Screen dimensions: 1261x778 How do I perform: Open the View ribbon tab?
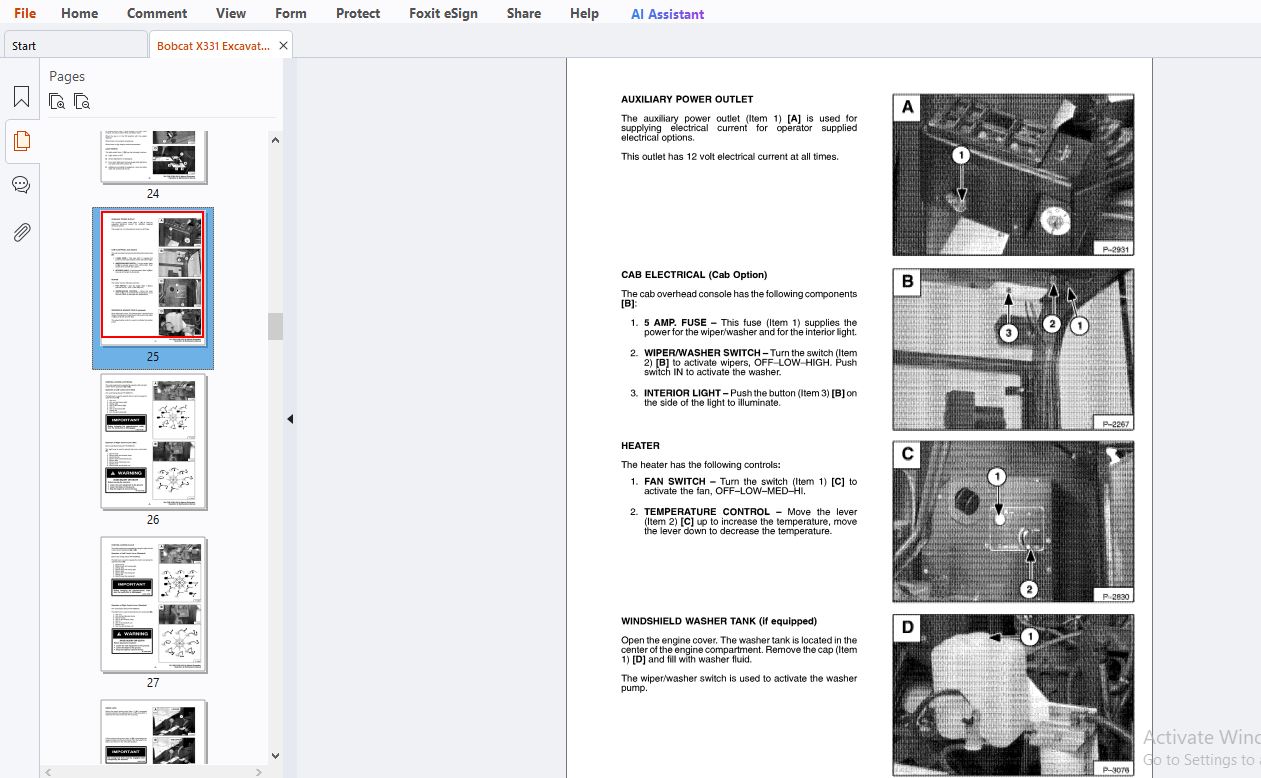tap(231, 13)
